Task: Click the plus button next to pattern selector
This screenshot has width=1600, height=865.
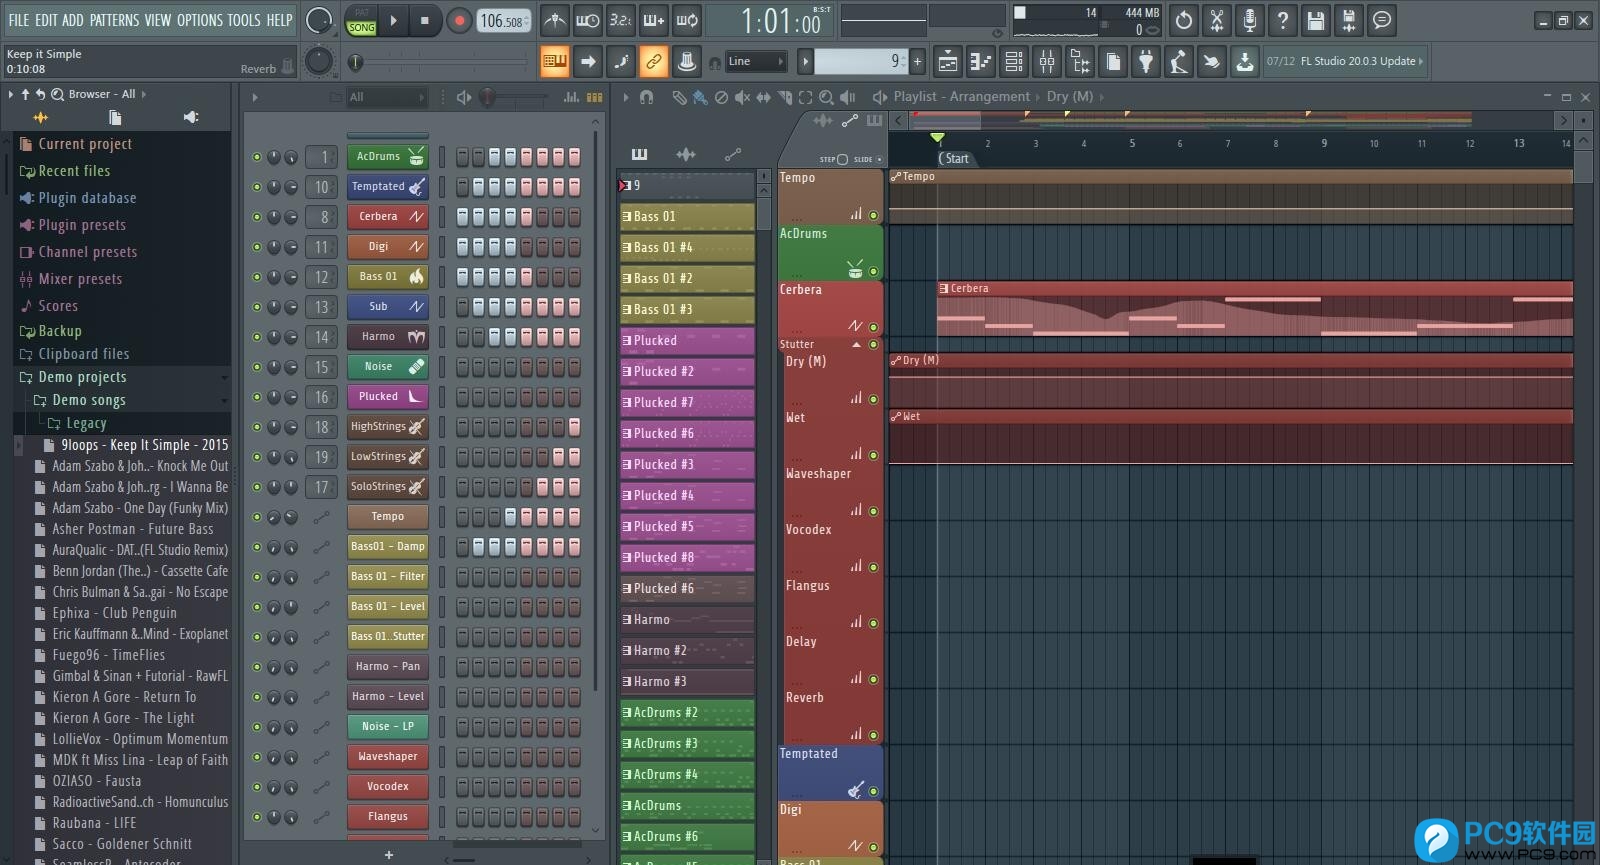Action: 917,62
